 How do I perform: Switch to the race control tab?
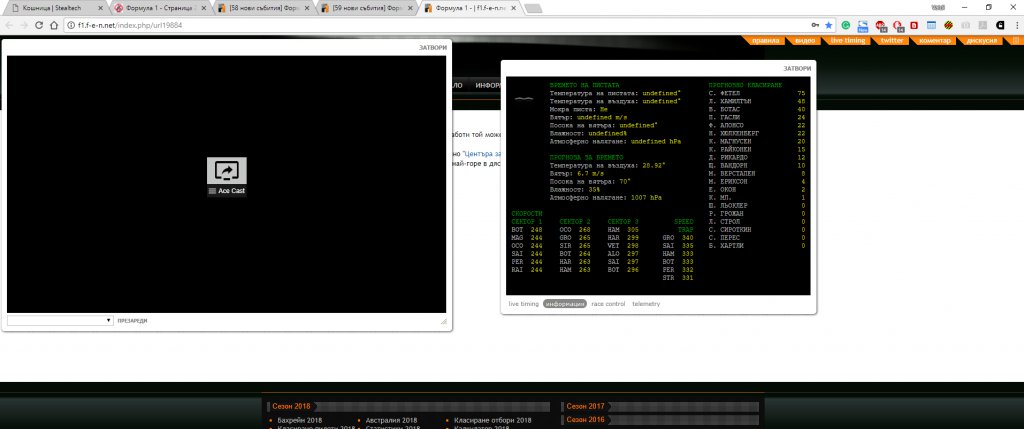[608, 303]
